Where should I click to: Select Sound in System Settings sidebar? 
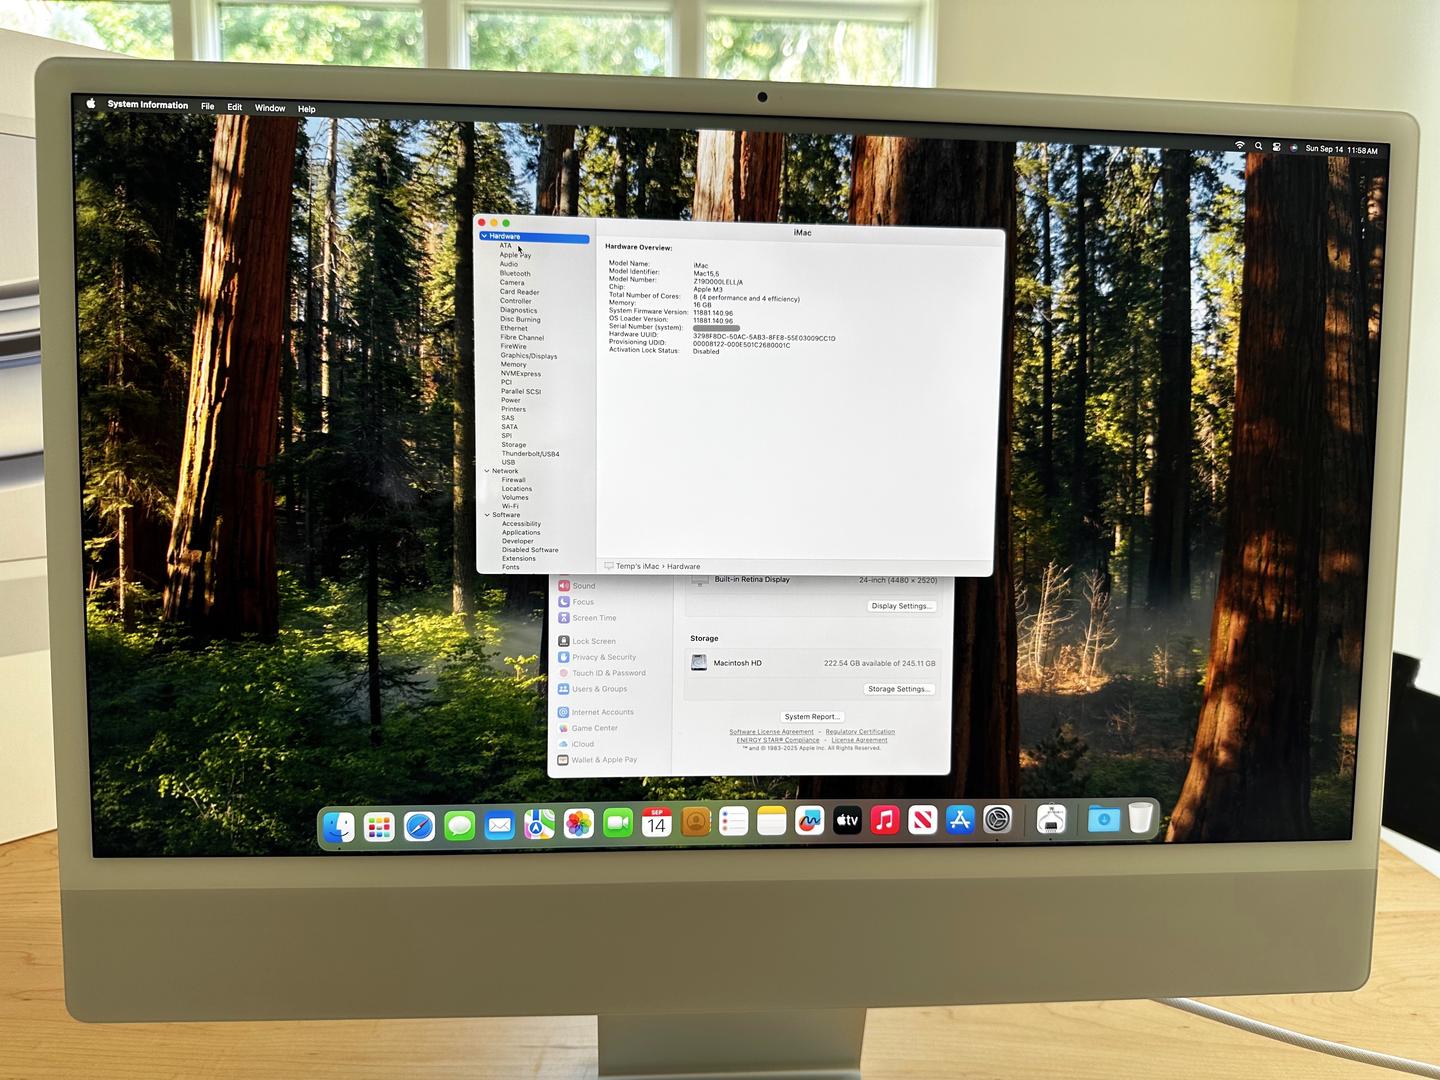(x=577, y=586)
